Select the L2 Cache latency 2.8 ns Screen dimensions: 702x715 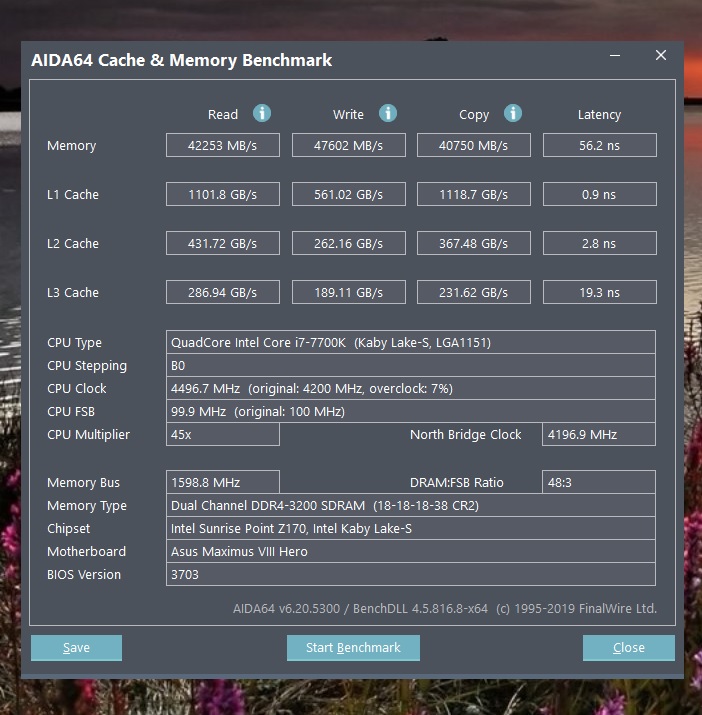pyautogui.click(x=599, y=243)
